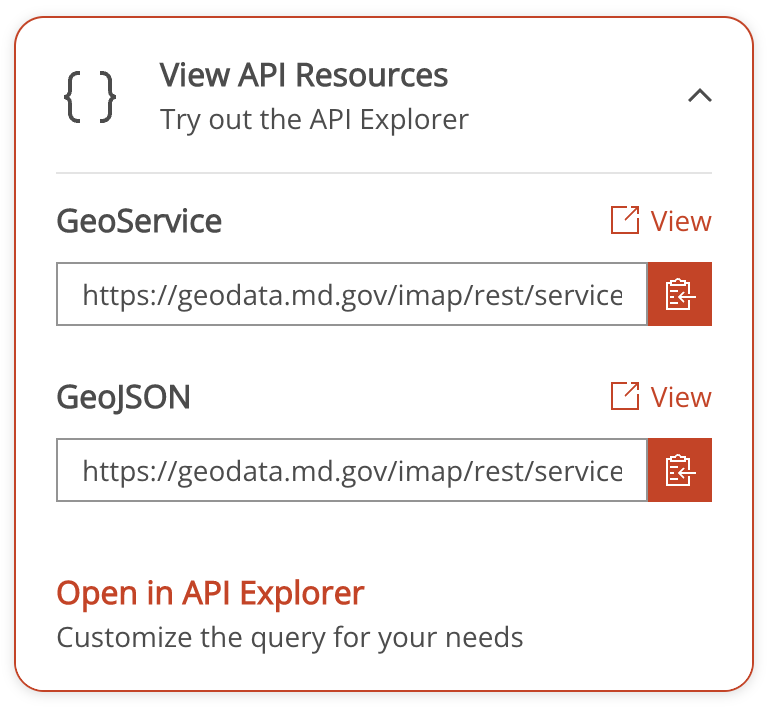Click the View API Resources heading

point(303,75)
